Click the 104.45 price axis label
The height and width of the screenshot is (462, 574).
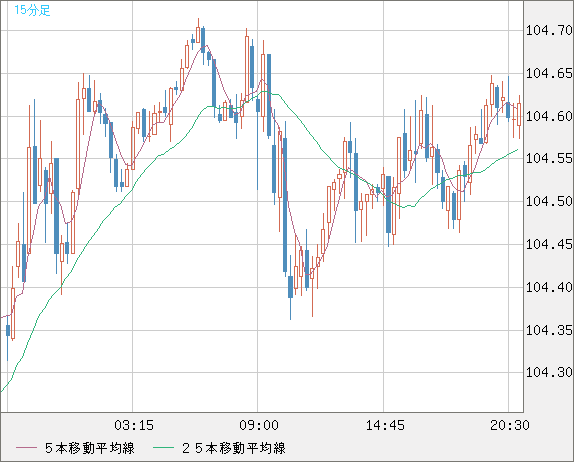point(549,244)
